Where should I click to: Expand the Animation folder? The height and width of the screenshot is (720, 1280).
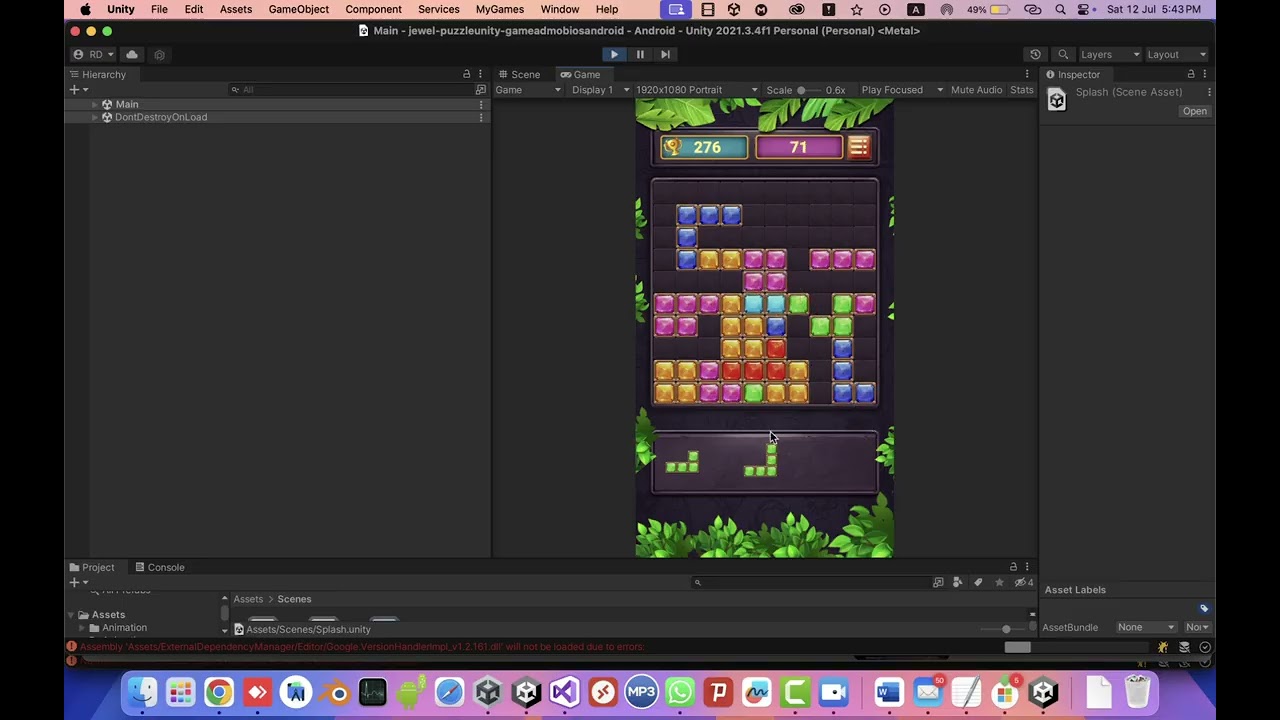[82, 628]
